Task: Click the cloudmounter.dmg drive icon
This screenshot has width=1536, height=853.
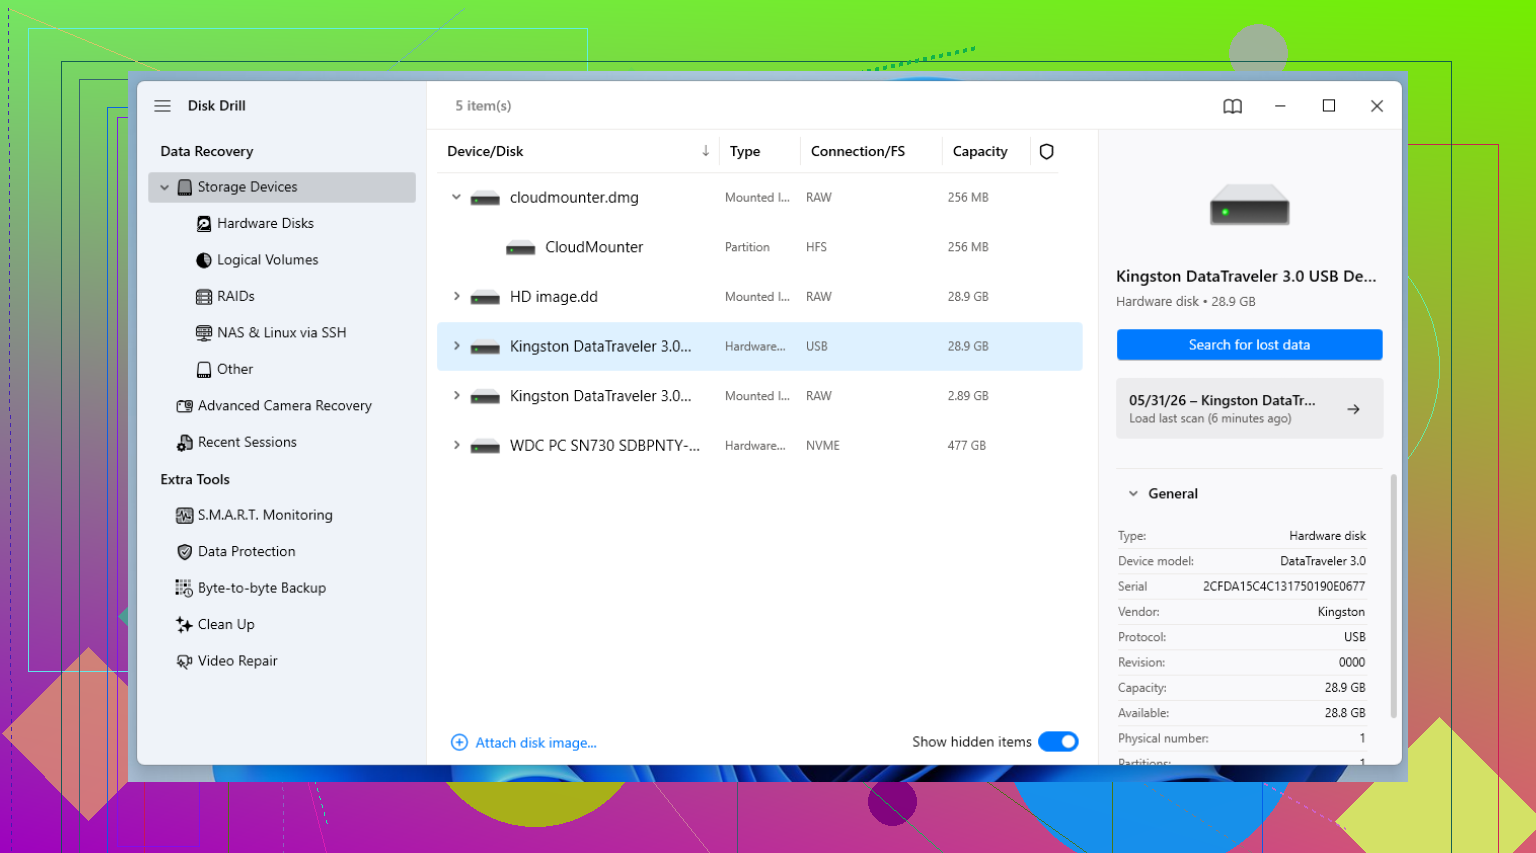Action: pyautogui.click(x=485, y=198)
